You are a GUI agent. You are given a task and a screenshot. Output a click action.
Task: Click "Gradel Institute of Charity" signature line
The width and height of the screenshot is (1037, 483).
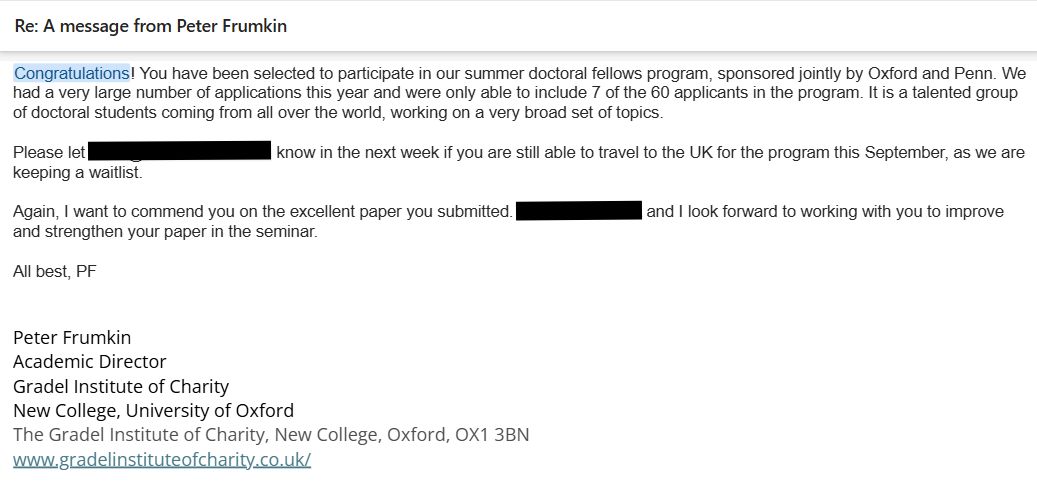click(x=121, y=386)
